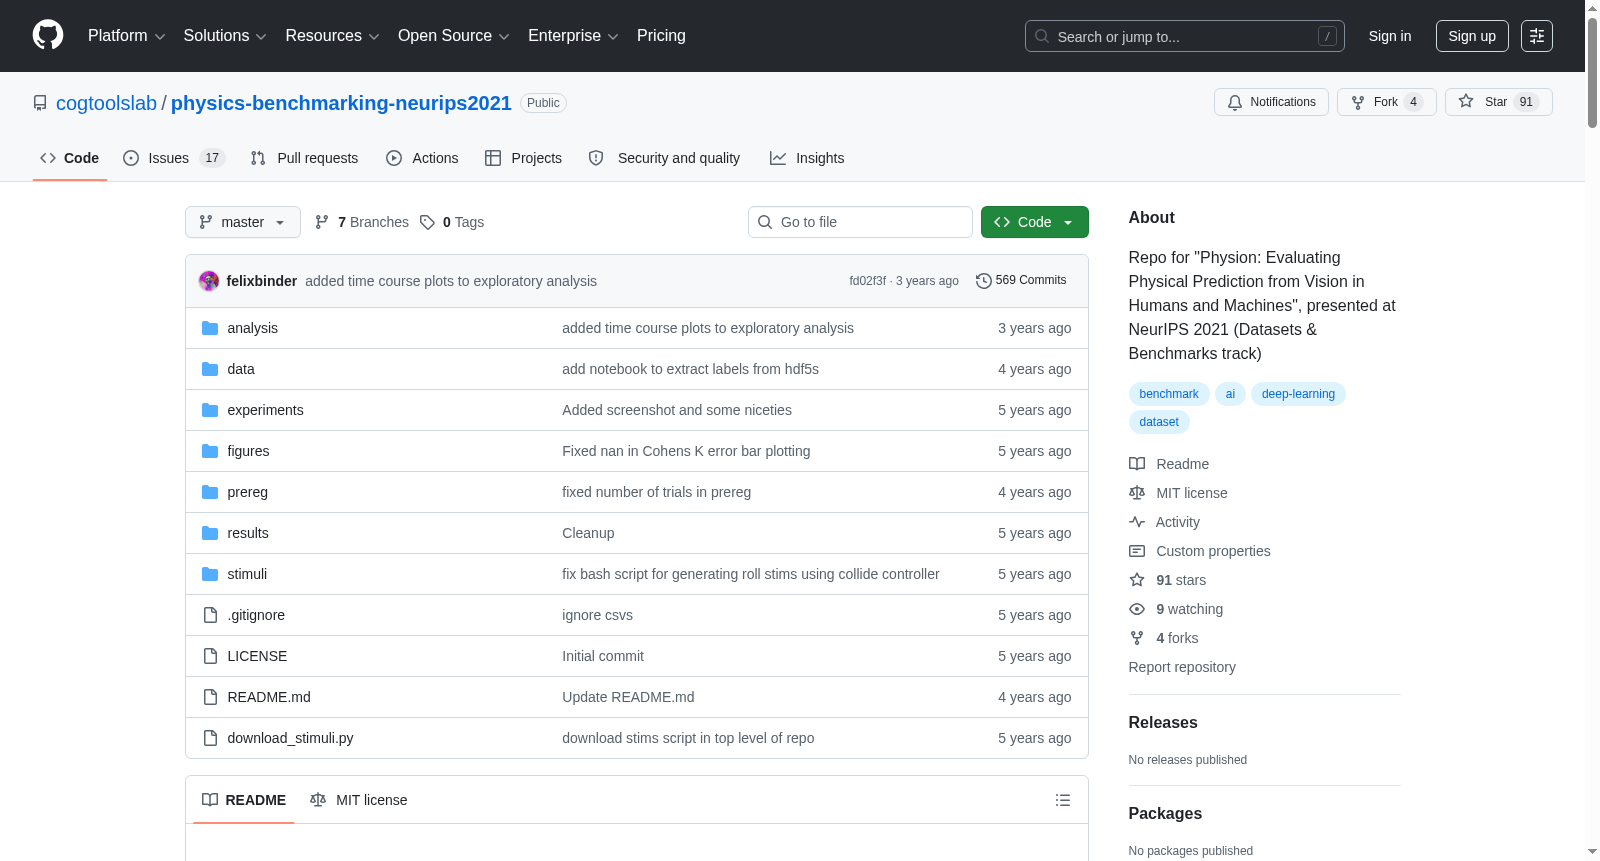1600x861 pixels.
Task: Click the Sign up button
Action: point(1472,36)
